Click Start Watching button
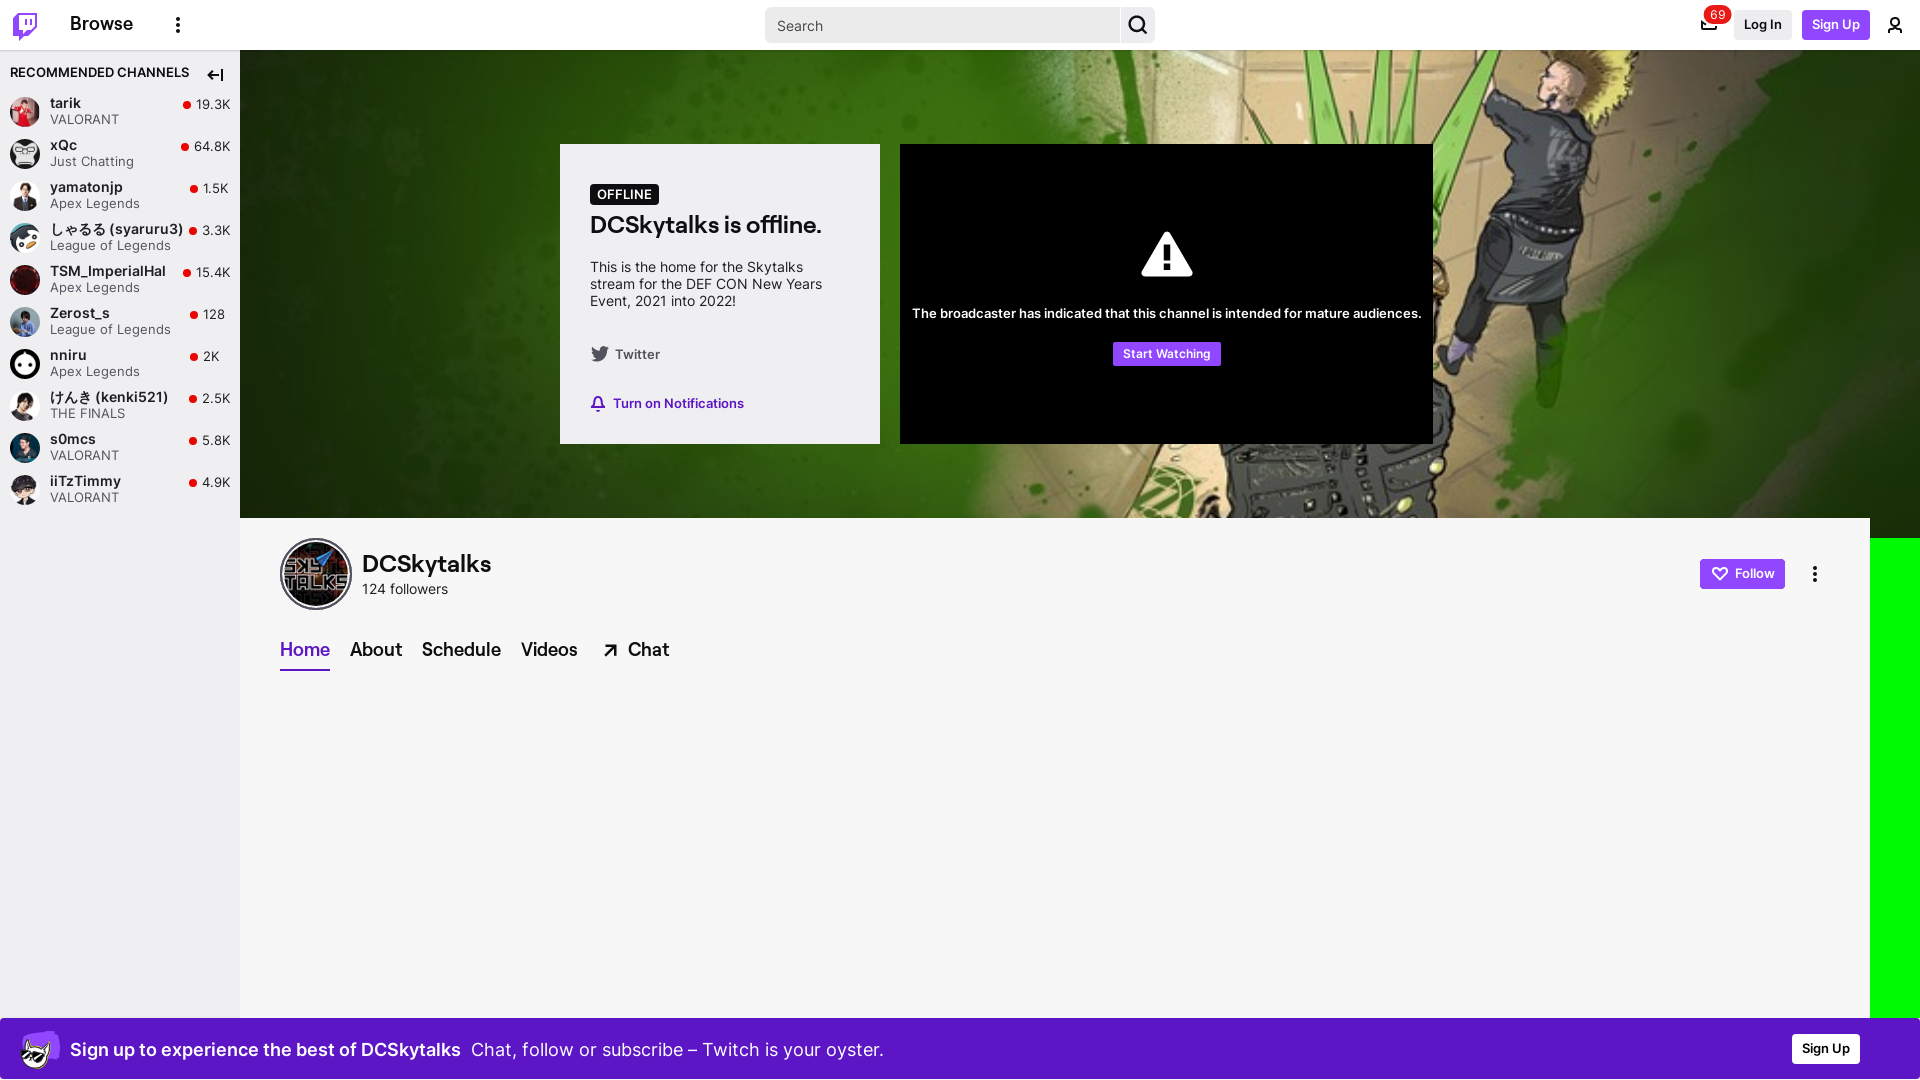The image size is (1920, 1080). [x=1166, y=354]
